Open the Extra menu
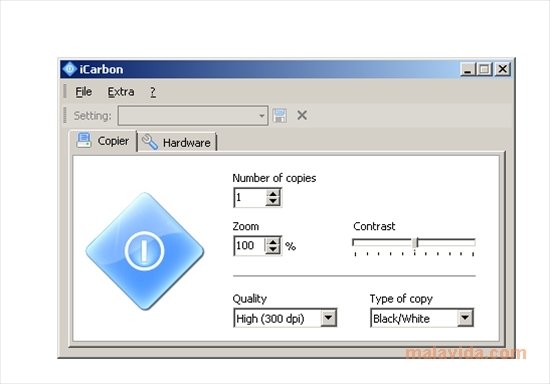 (x=121, y=92)
